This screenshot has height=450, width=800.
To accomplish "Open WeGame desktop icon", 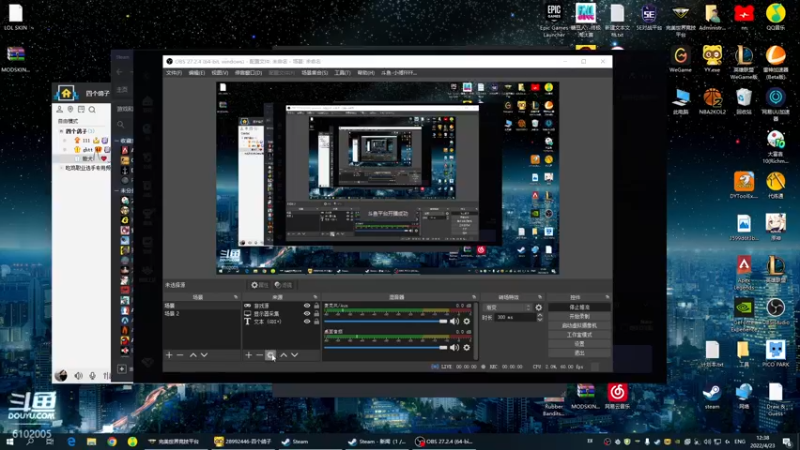I will coord(681,59).
